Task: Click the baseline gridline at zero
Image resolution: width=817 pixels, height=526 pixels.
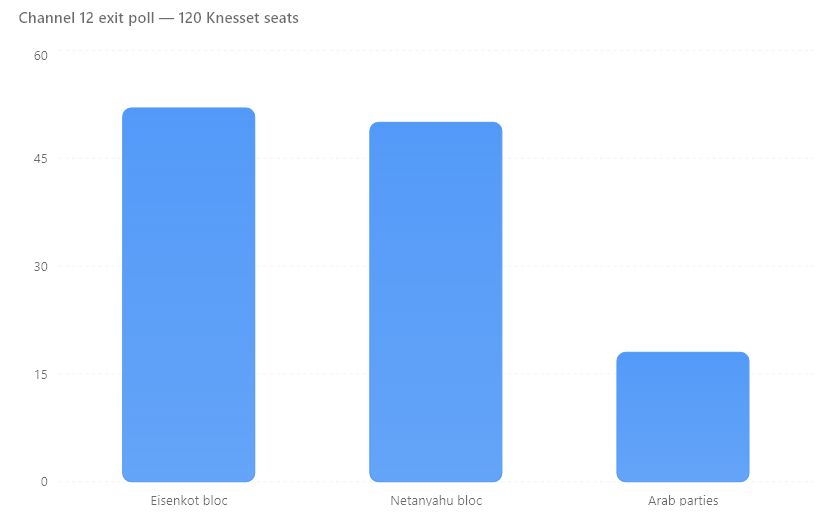Action: (x=436, y=482)
